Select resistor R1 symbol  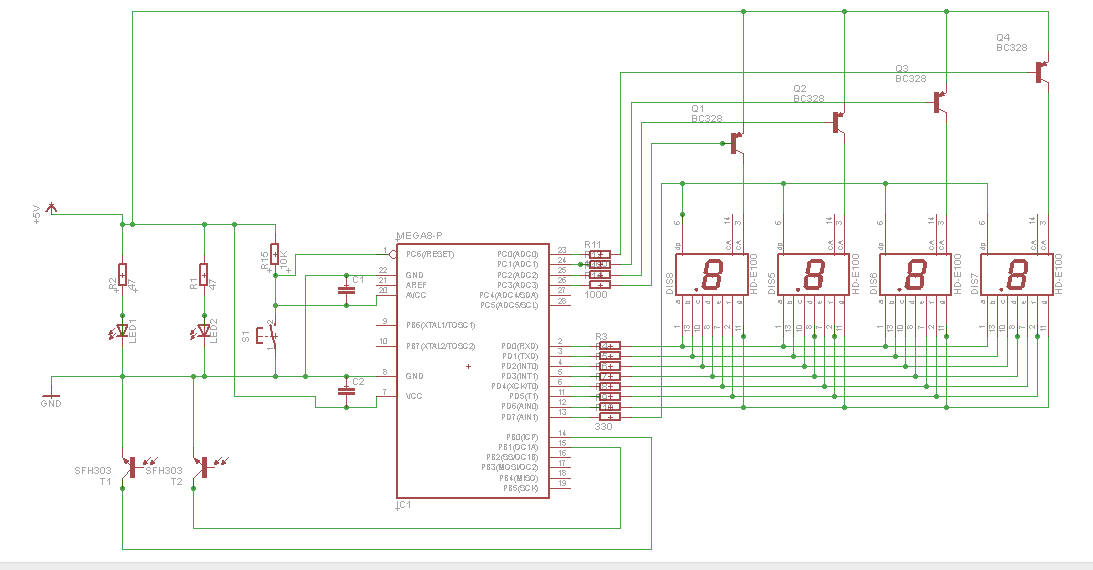[x=204, y=275]
